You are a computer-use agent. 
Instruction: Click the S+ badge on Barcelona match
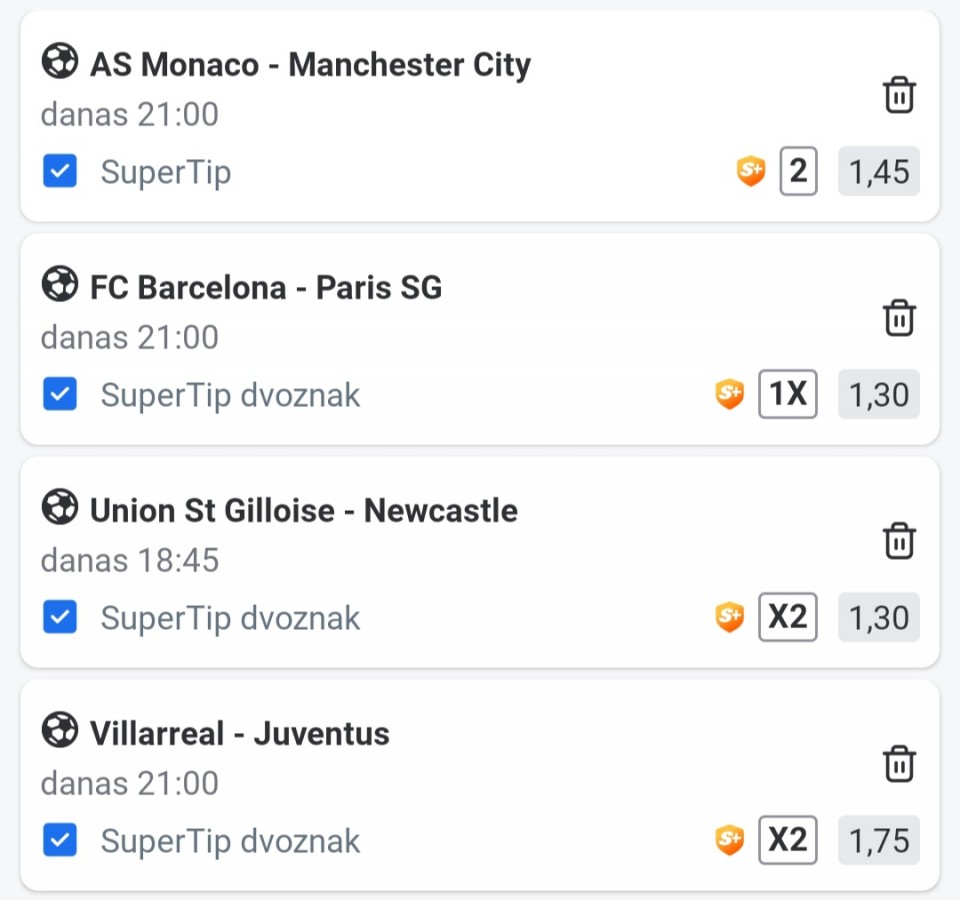pos(730,395)
